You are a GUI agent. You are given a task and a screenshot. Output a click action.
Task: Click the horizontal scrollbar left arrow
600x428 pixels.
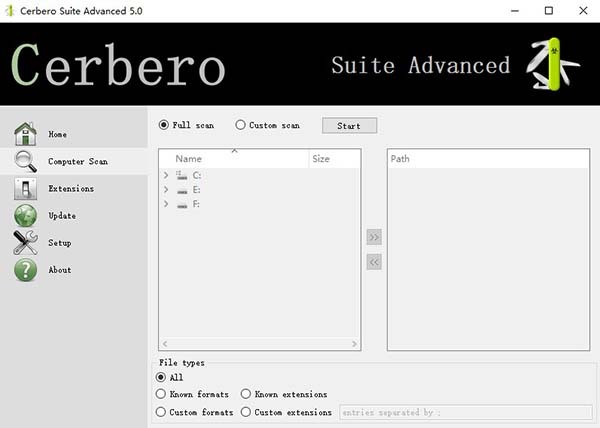click(x=165, y=344)
